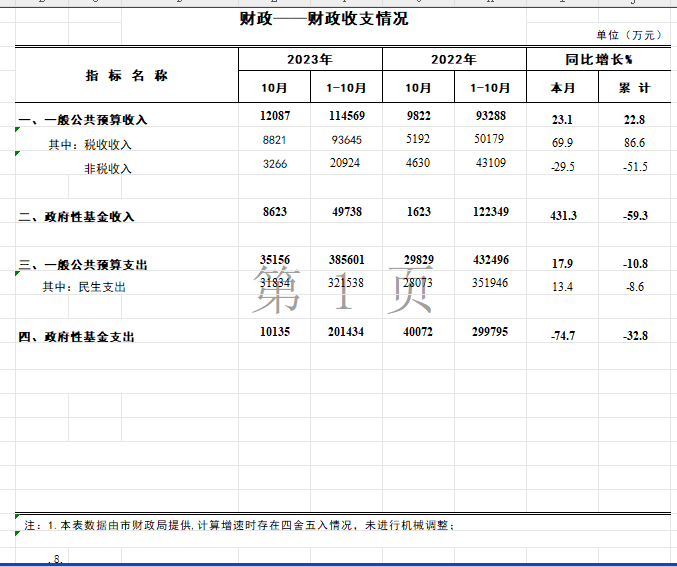Image resolution: width=677 pixels, height=567 pixels.
Task: Click the cell containing 114569
Action: (347, 116)
